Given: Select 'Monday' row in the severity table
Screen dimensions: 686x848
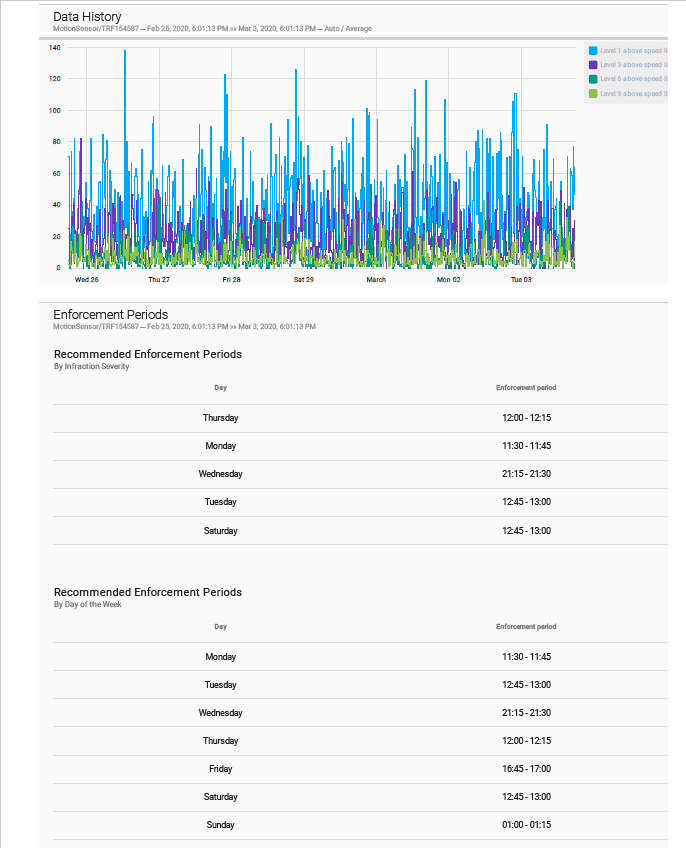Looking at the screenshot, I should click(360, 446).
